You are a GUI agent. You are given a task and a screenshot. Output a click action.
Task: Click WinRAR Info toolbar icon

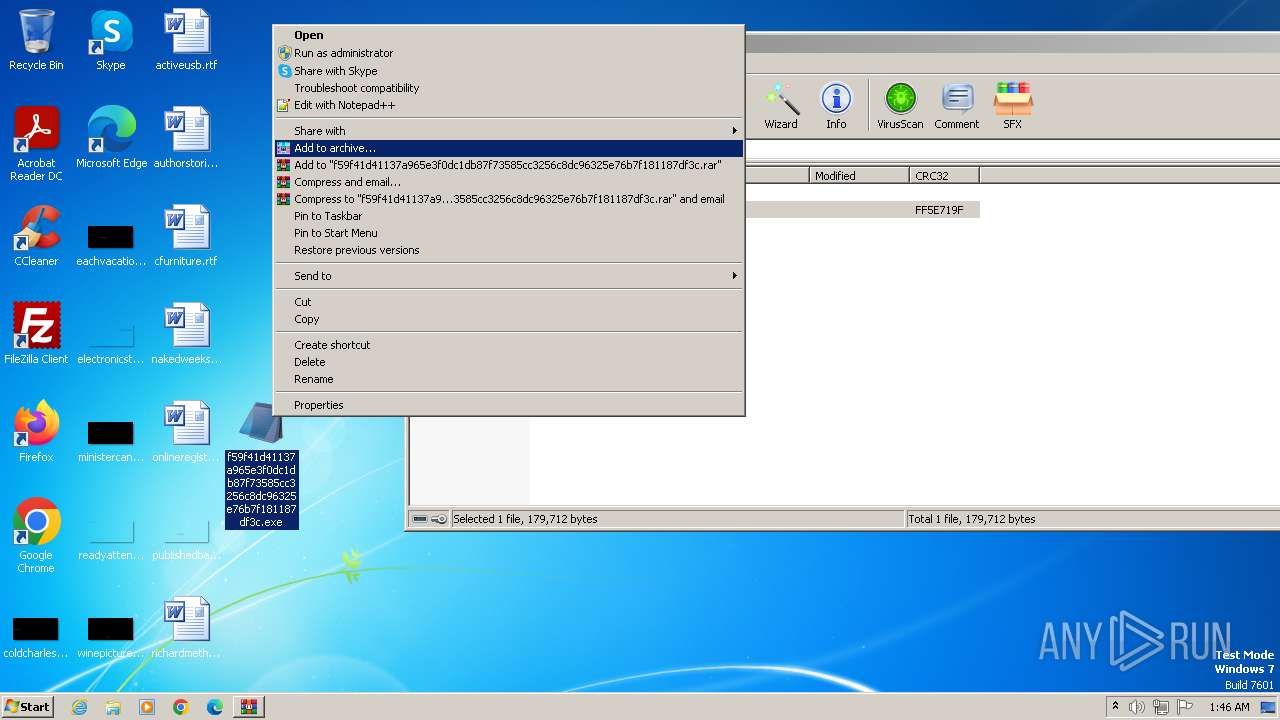(836, 106)
